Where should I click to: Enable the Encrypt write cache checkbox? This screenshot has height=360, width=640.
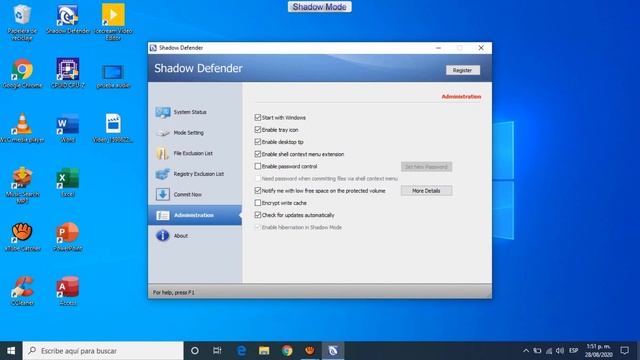(x=258, y=203)
